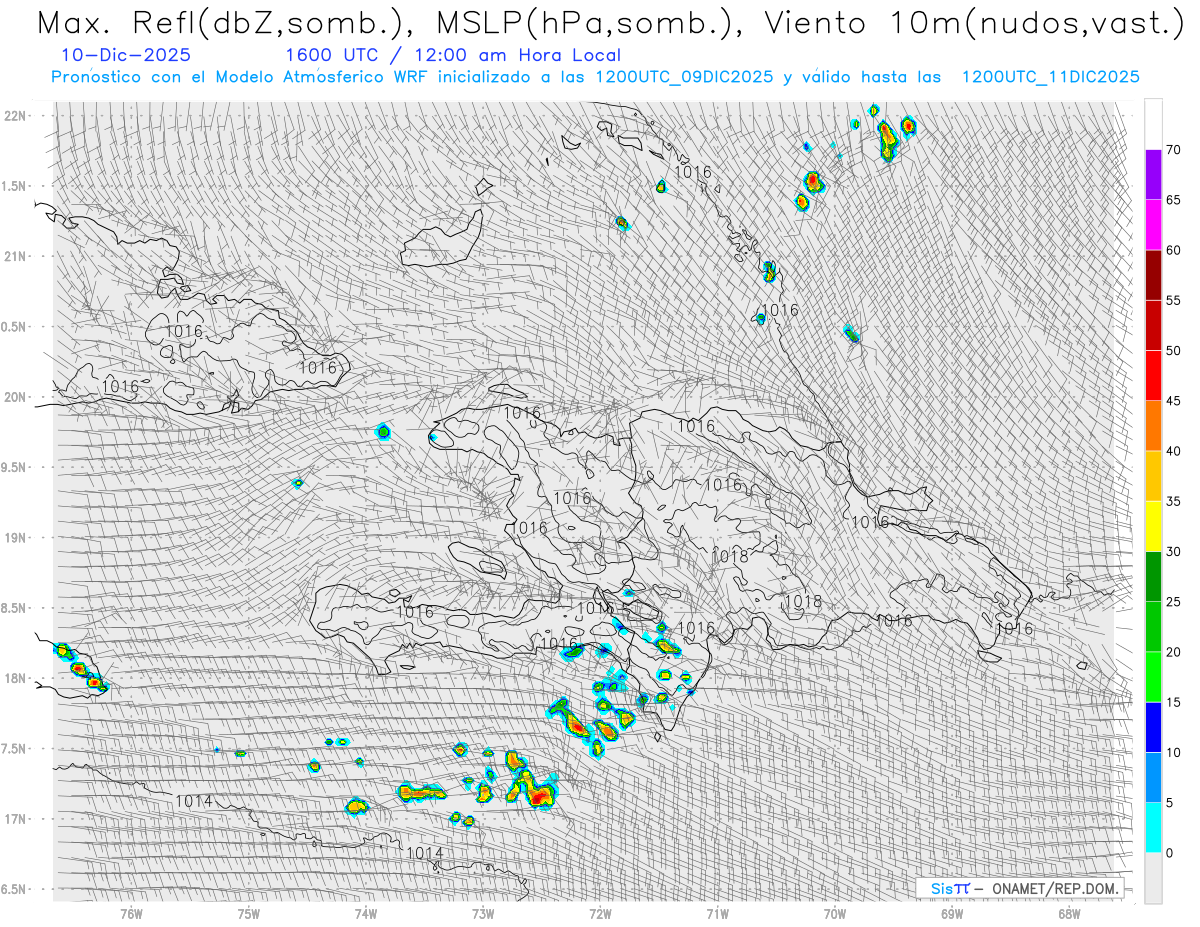
Task: Click the '73W' longitude axis label
Action: pyautogui.click(x=483, y=912)
